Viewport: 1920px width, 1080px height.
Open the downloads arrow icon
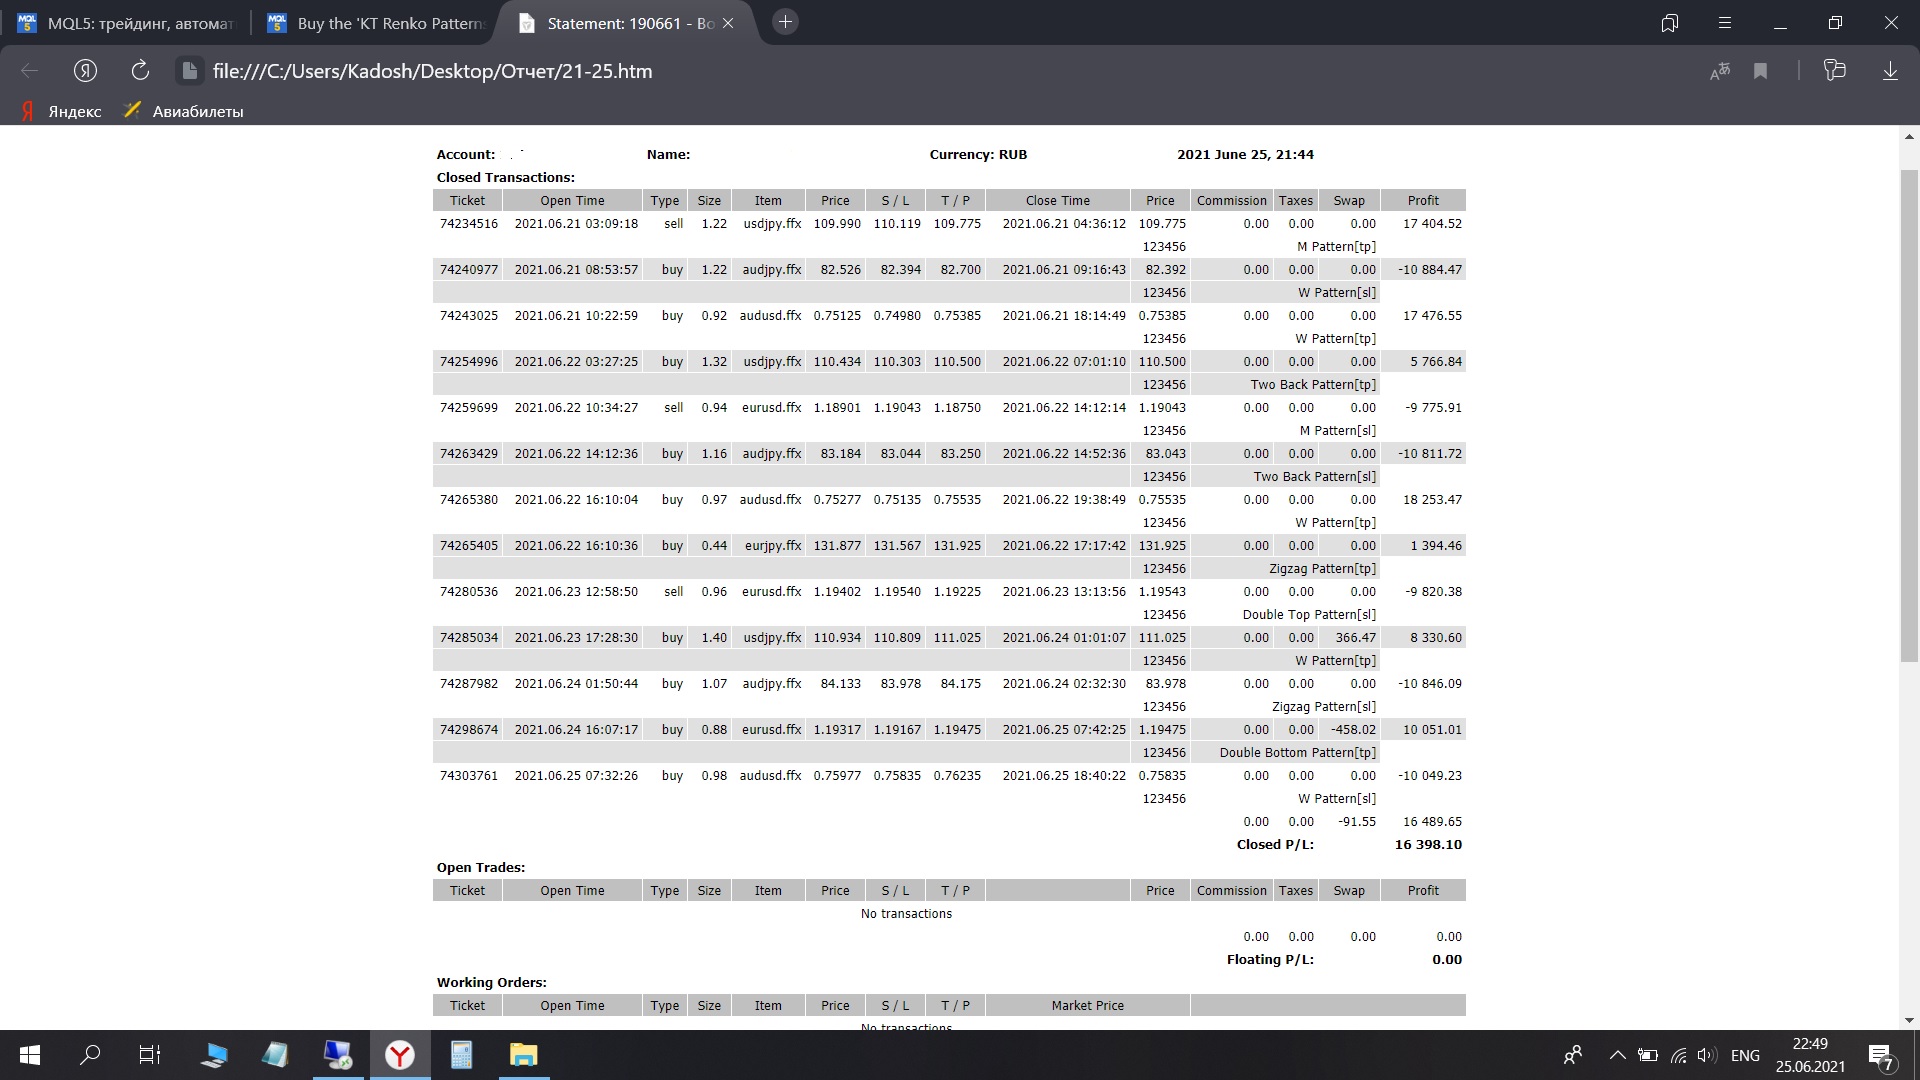pos(1890,71)
